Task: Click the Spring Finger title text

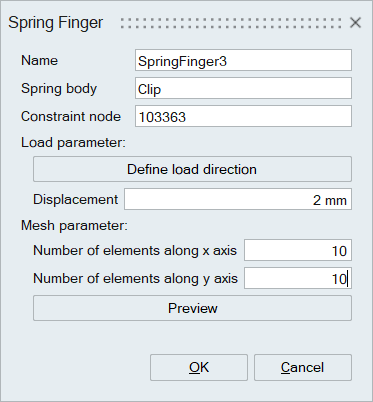Action: (55, 23)
